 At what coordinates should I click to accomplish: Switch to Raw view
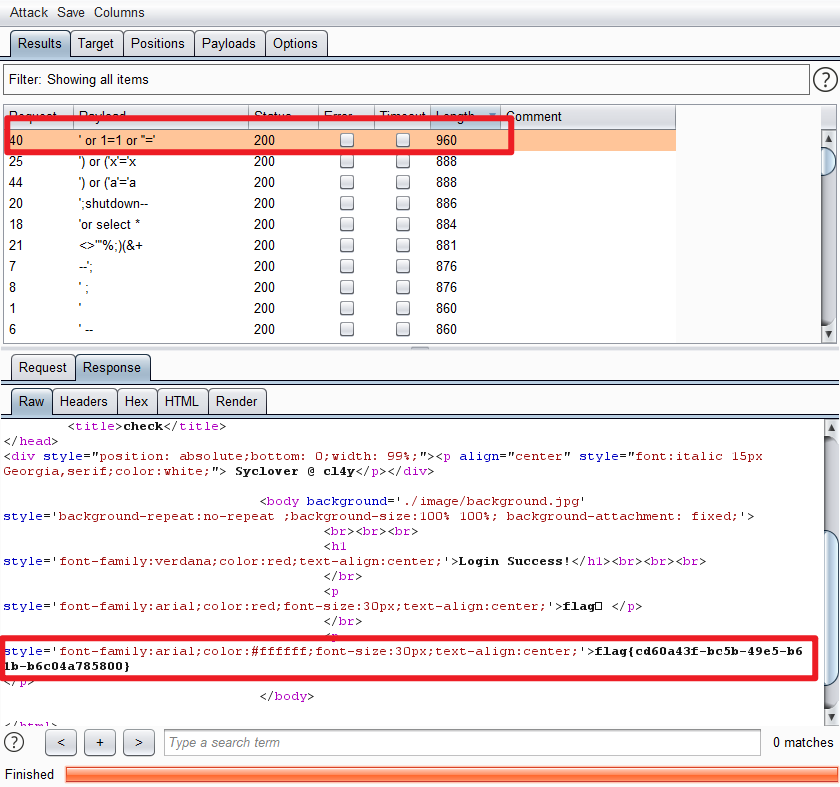(x=32, y=401)
